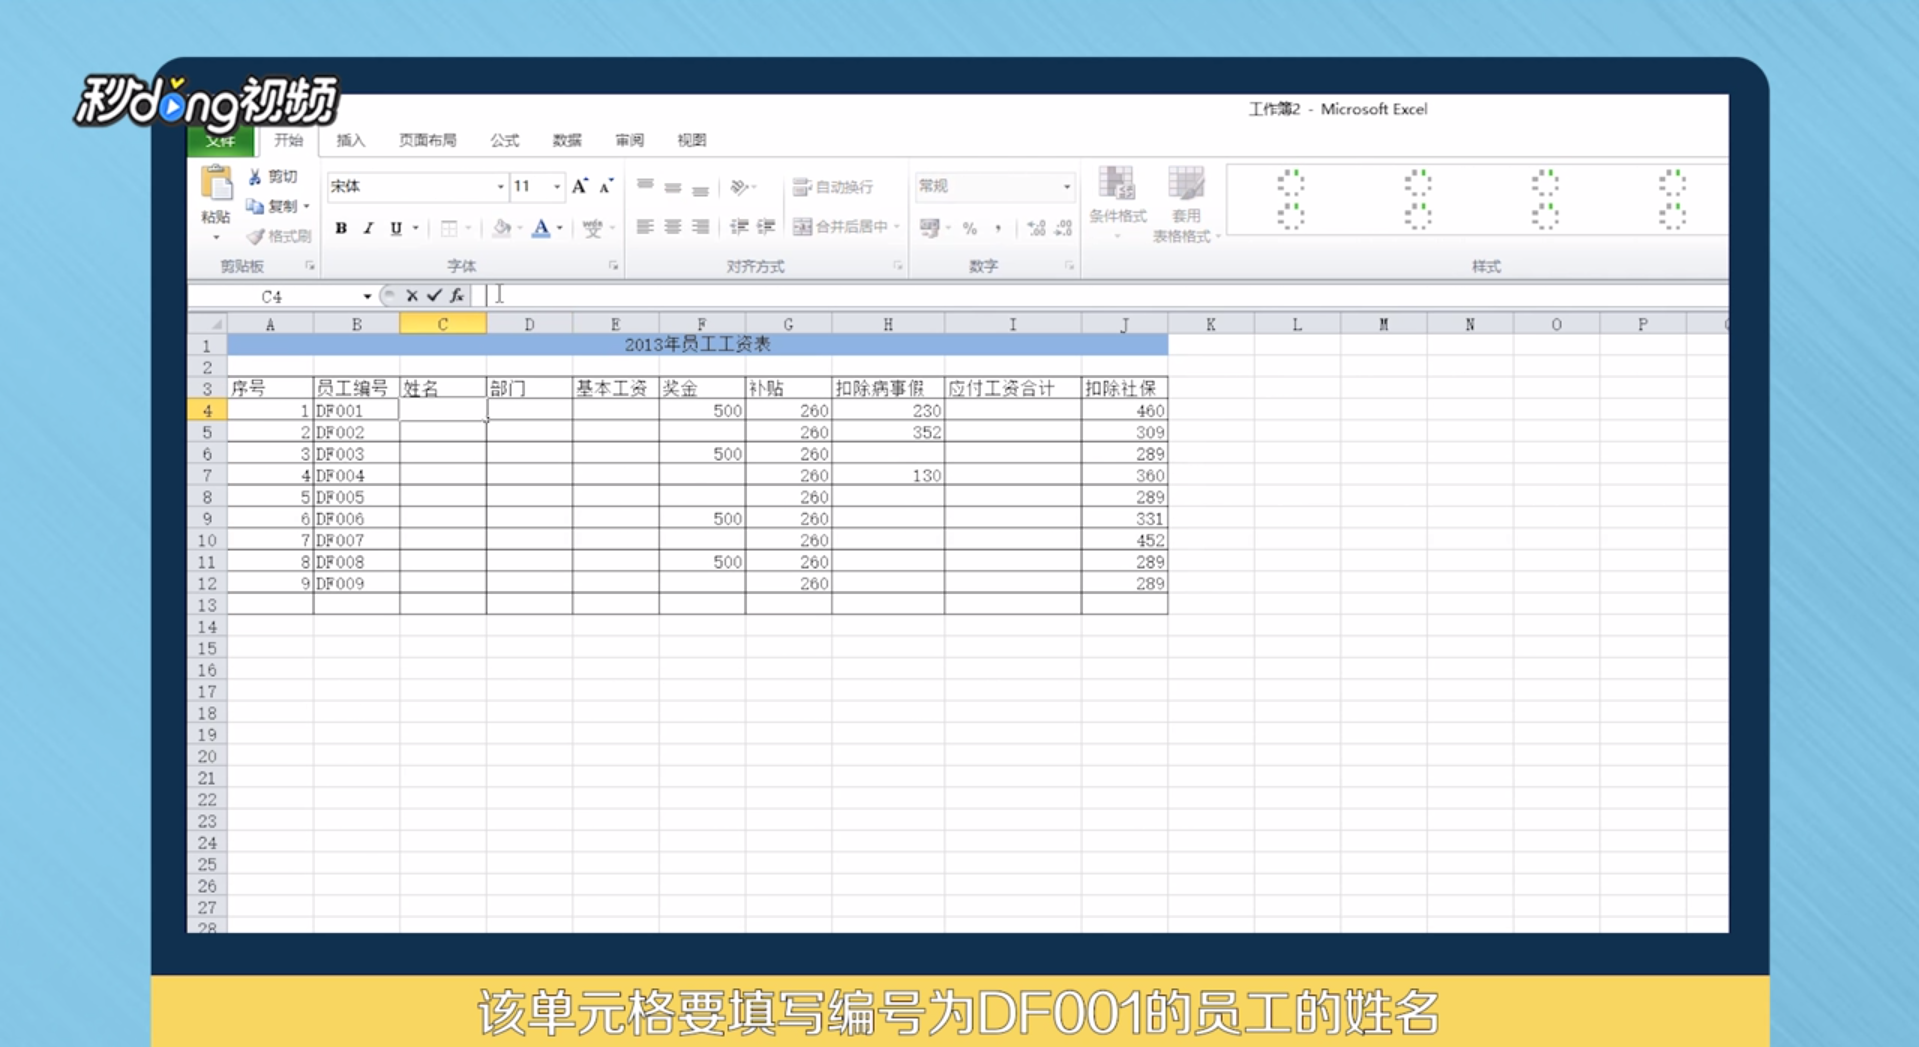The image size is (1919, 1047).
Task: Align text left
Action: 645,228
